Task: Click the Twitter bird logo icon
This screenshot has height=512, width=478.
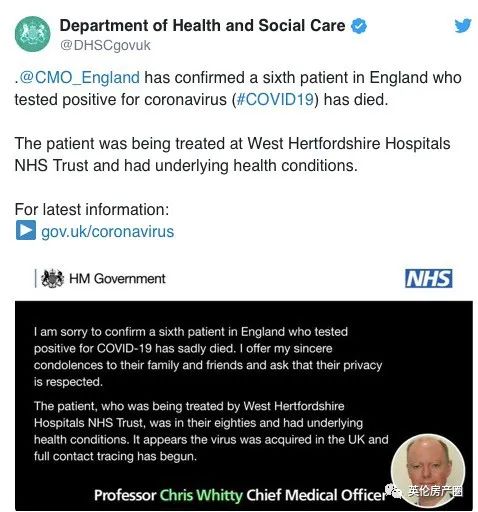Action: 463,26
